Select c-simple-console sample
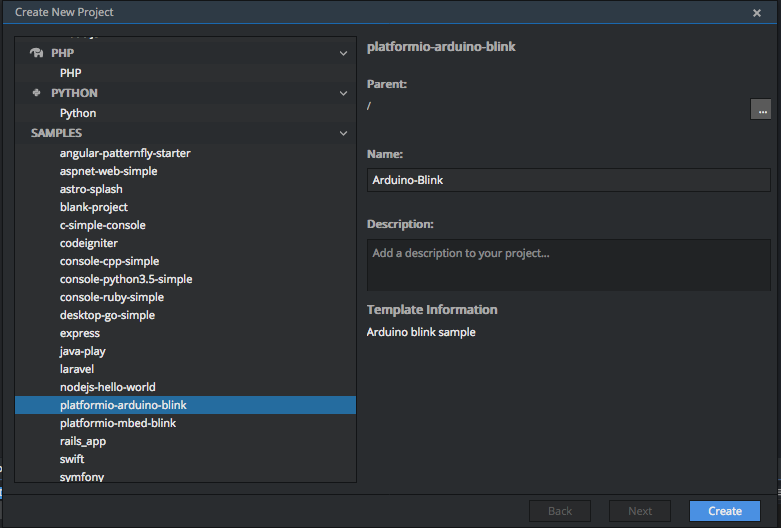The width and height of the screenshot is (781, 528). (x=185, y=225)
